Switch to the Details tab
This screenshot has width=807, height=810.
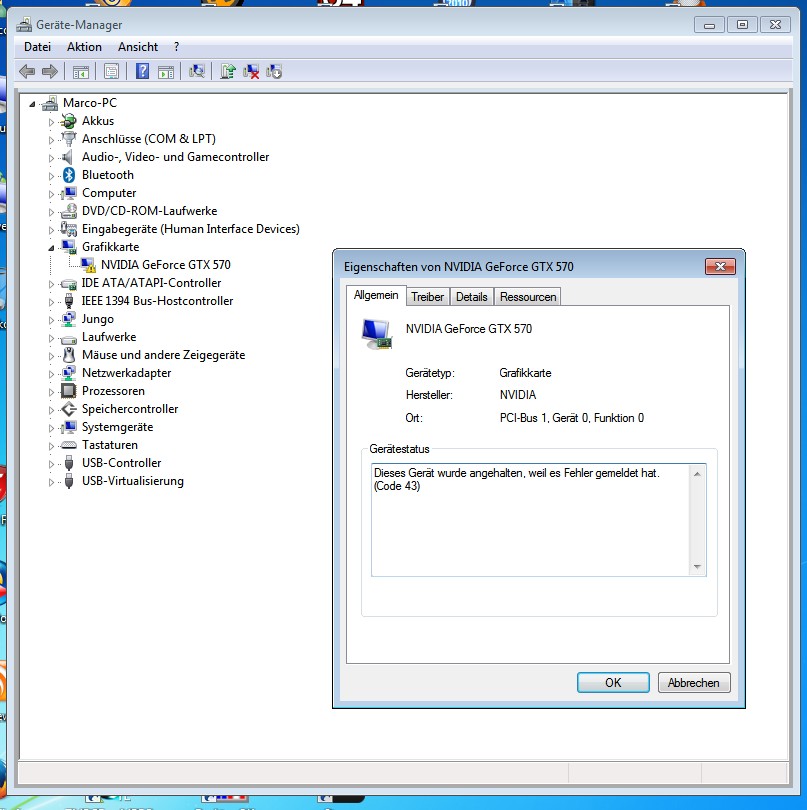471,297
